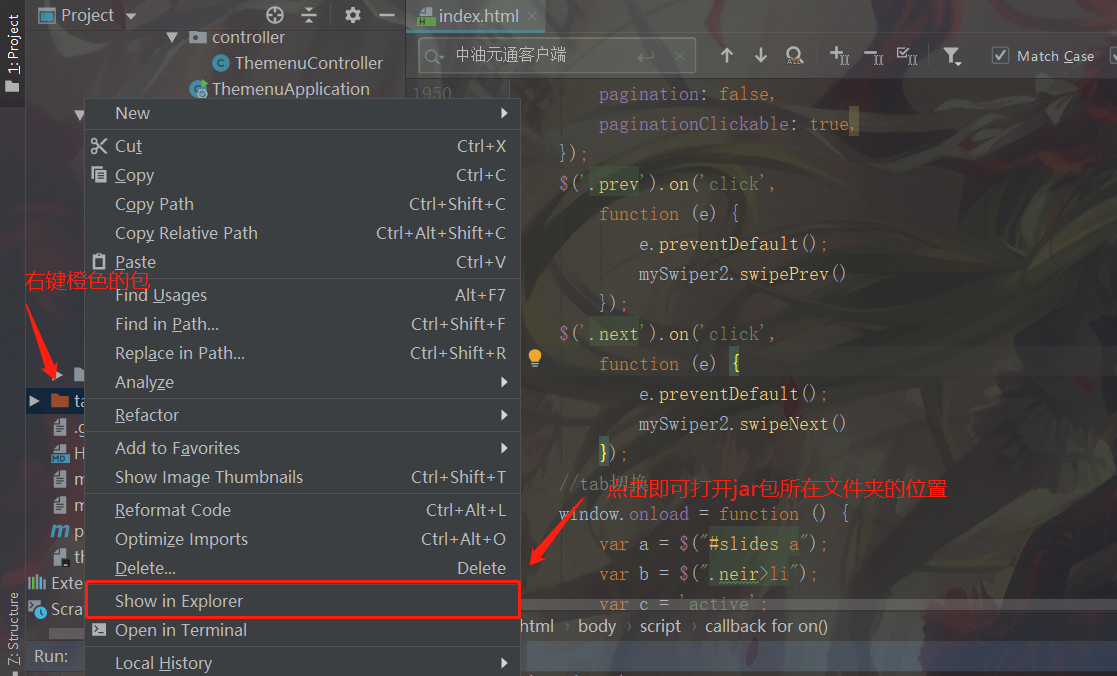The height and width of the screenshot is (676, 1117).
Task: Choose Optimize Imports menu entry
Action: pos(303,539)
